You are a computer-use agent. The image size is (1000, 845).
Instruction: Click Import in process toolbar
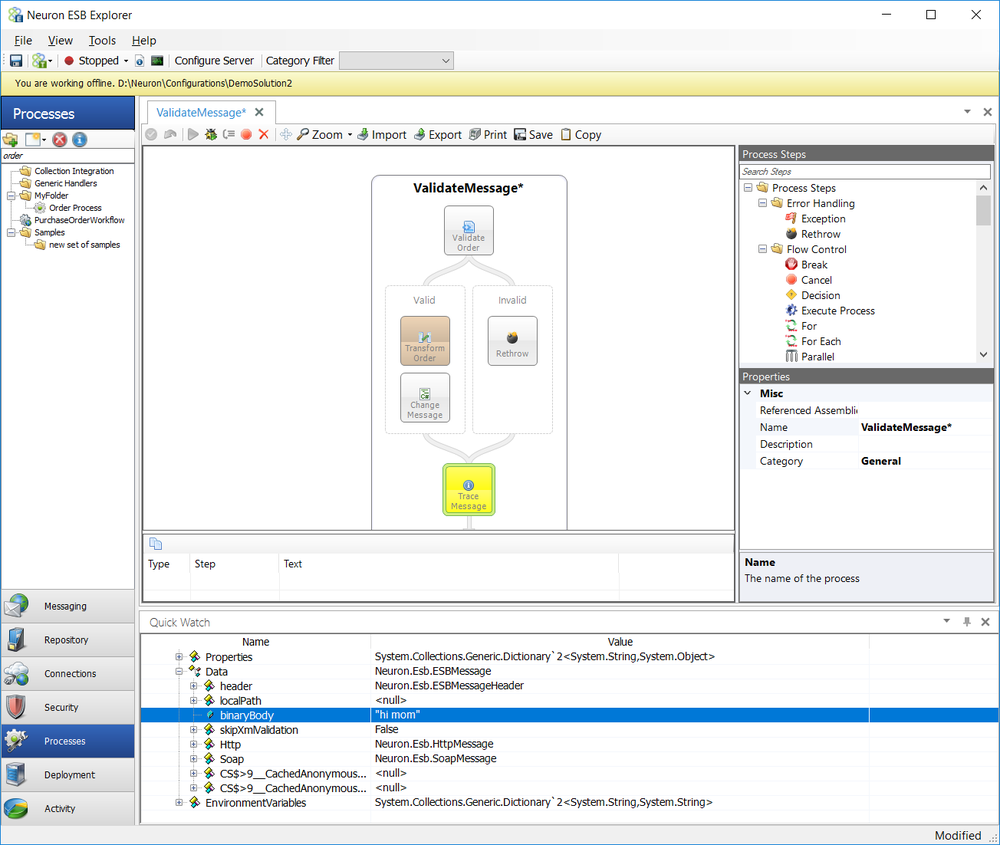point(381,135)
